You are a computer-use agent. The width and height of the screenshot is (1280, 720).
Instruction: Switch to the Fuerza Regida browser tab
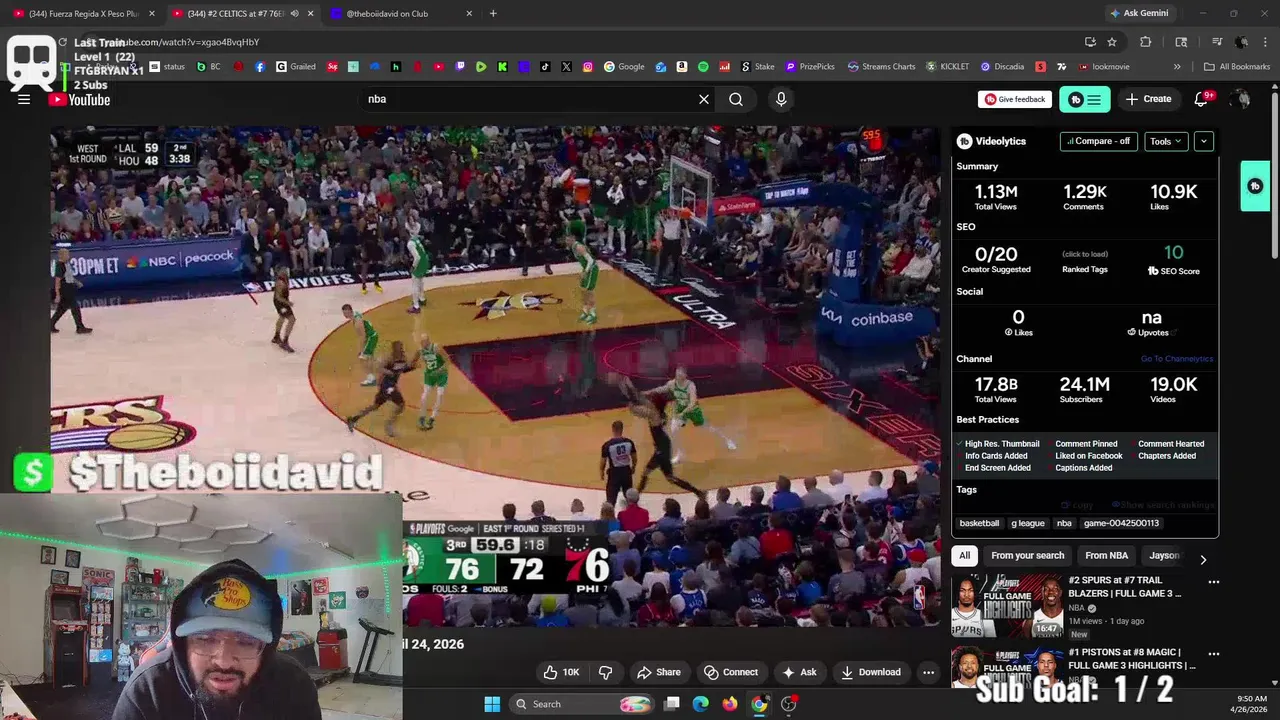tap(84, 14)
